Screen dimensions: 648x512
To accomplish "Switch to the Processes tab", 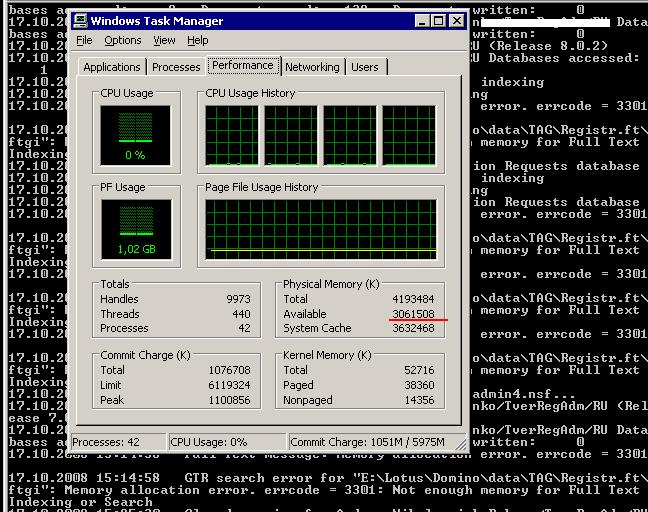I will coord(176,67).
